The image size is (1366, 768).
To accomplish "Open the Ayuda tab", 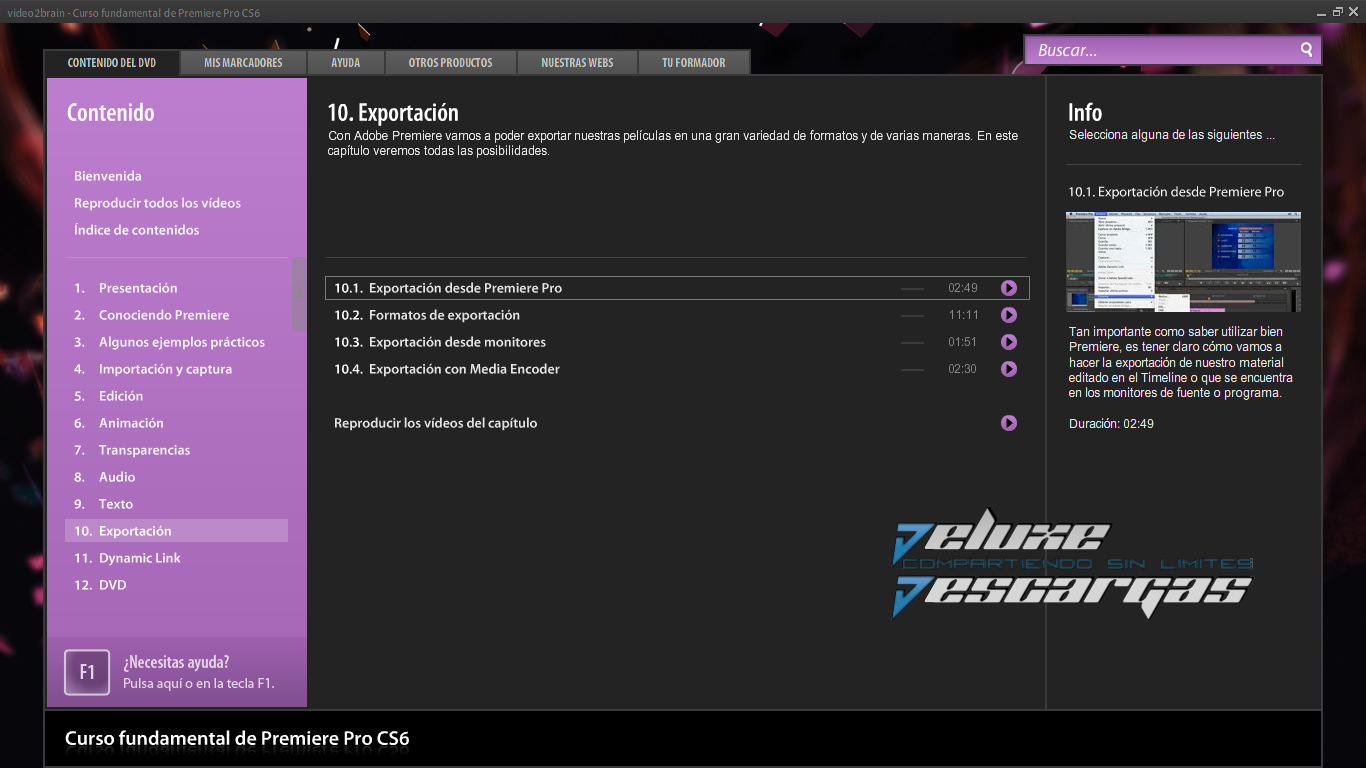I will 345,62.
